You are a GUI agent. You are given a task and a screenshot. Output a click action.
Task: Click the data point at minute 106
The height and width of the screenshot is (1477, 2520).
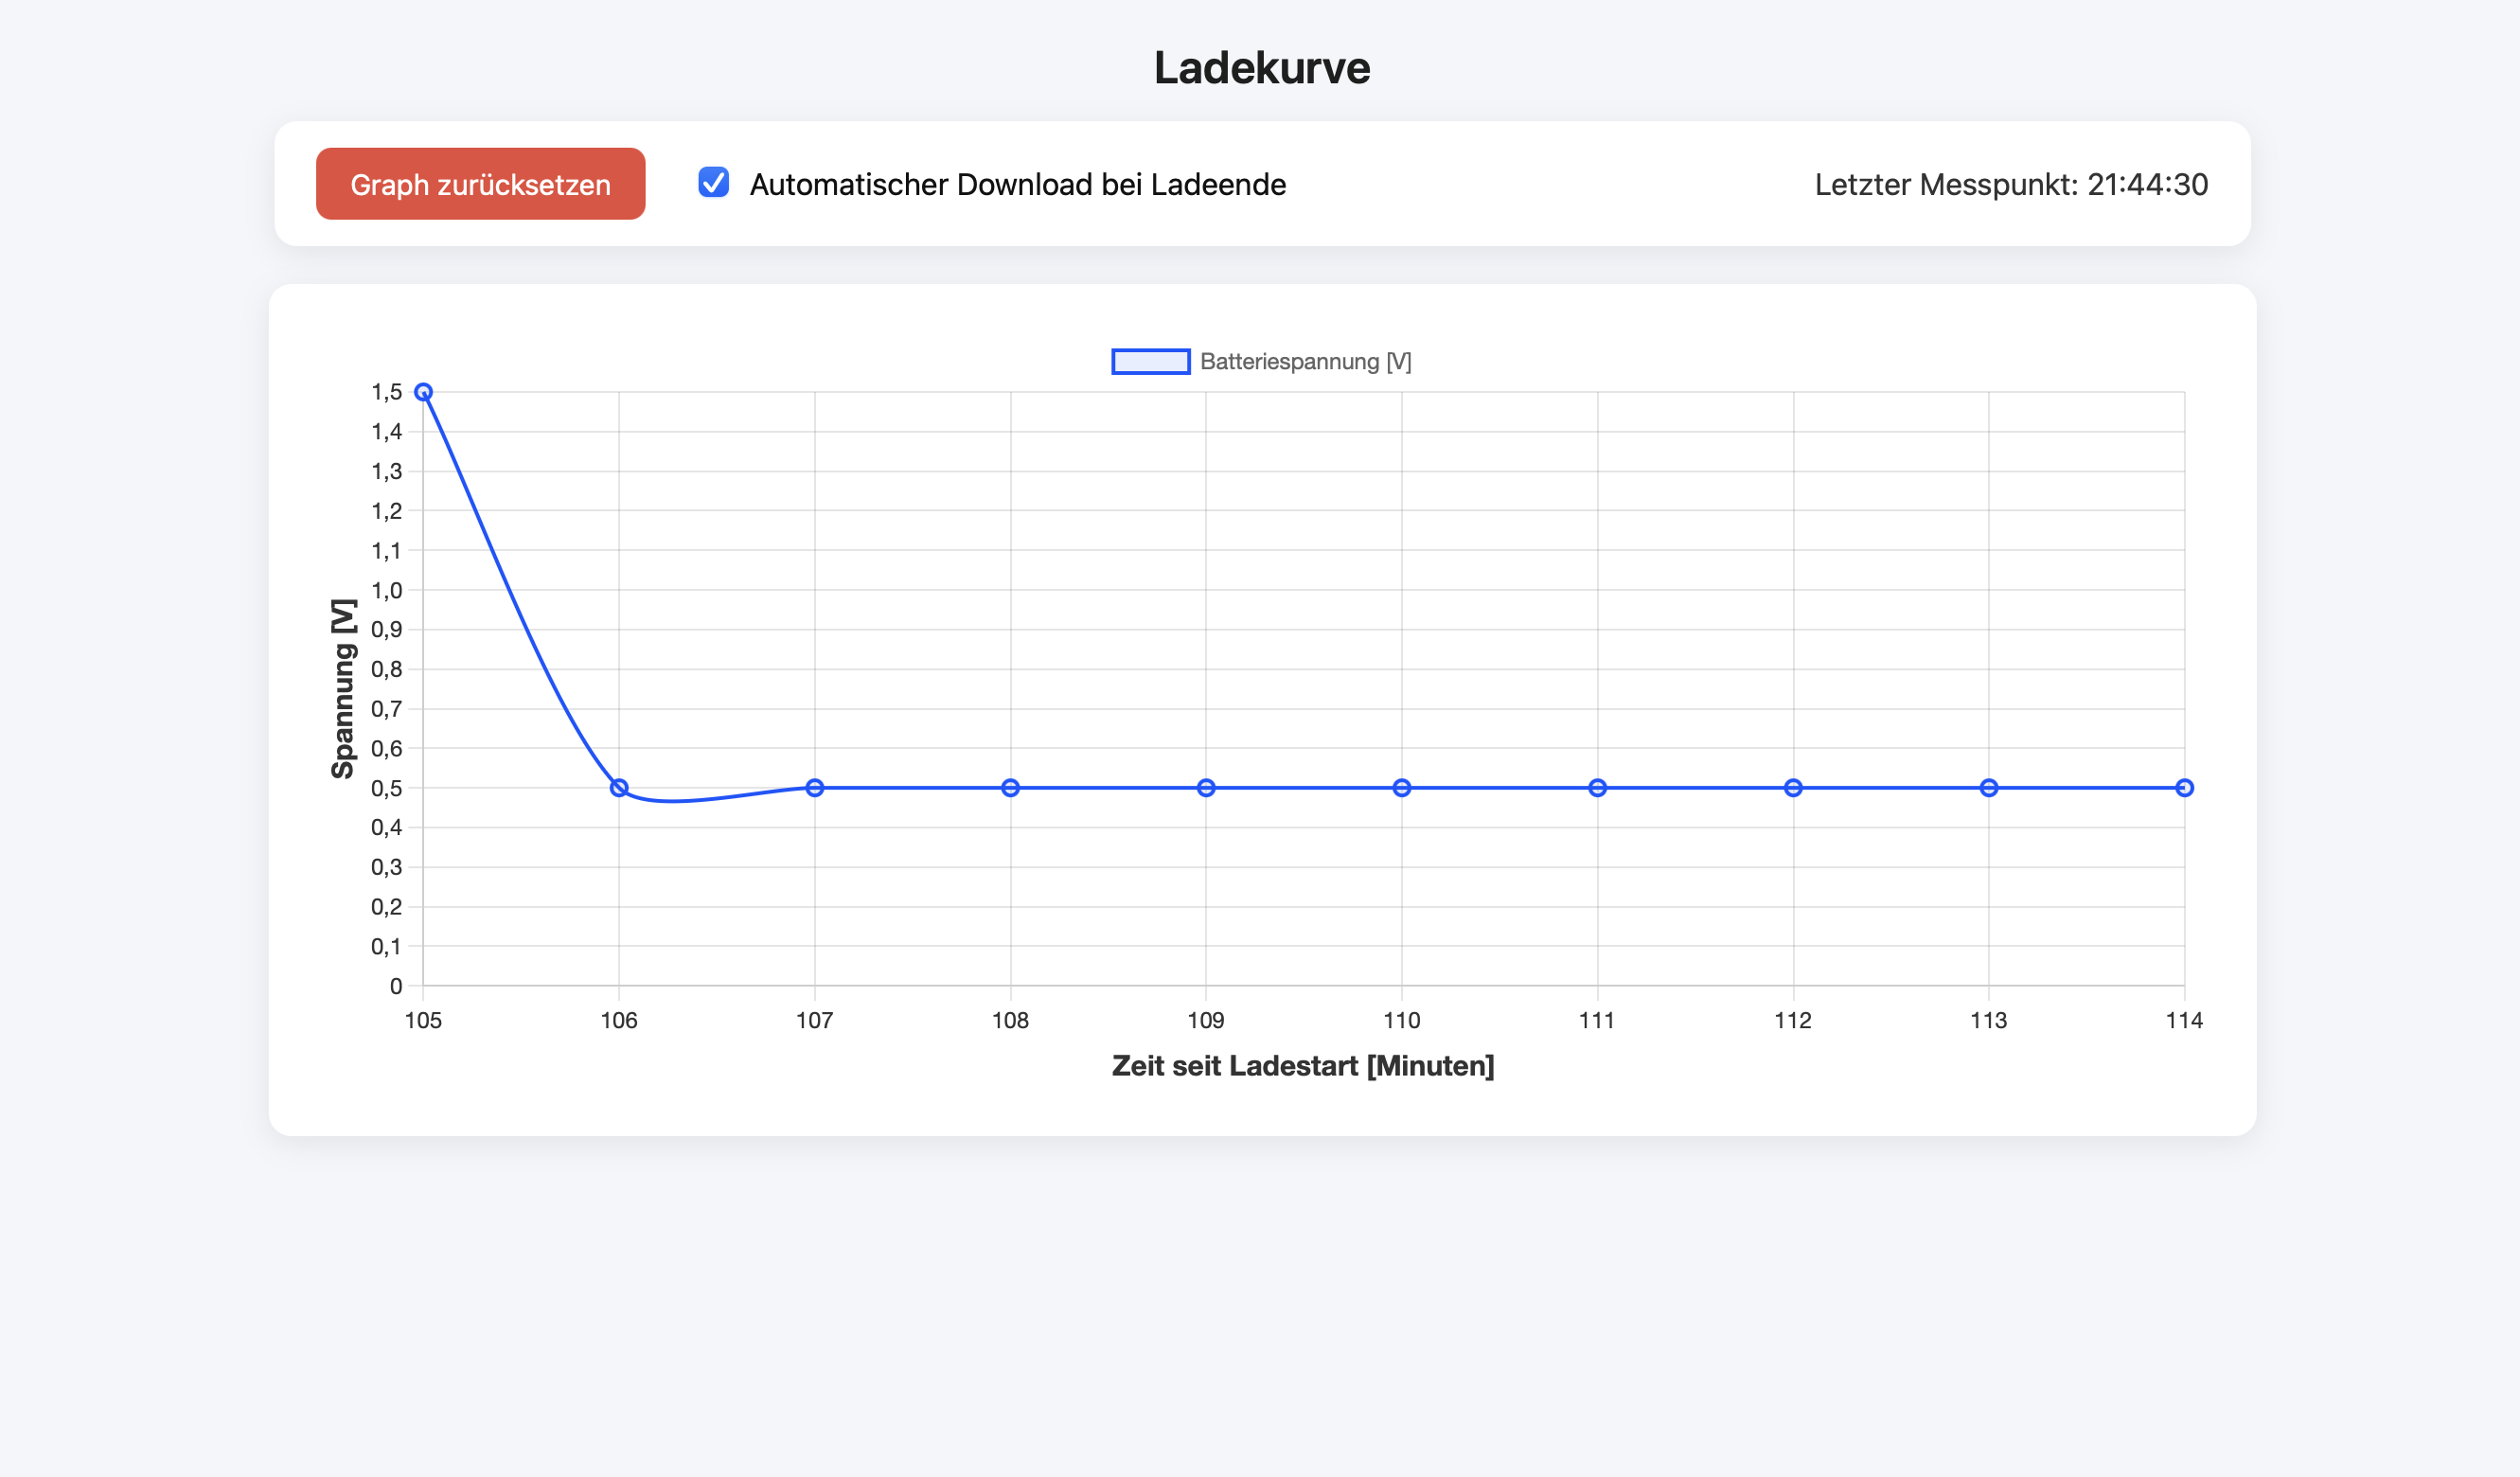619,788
